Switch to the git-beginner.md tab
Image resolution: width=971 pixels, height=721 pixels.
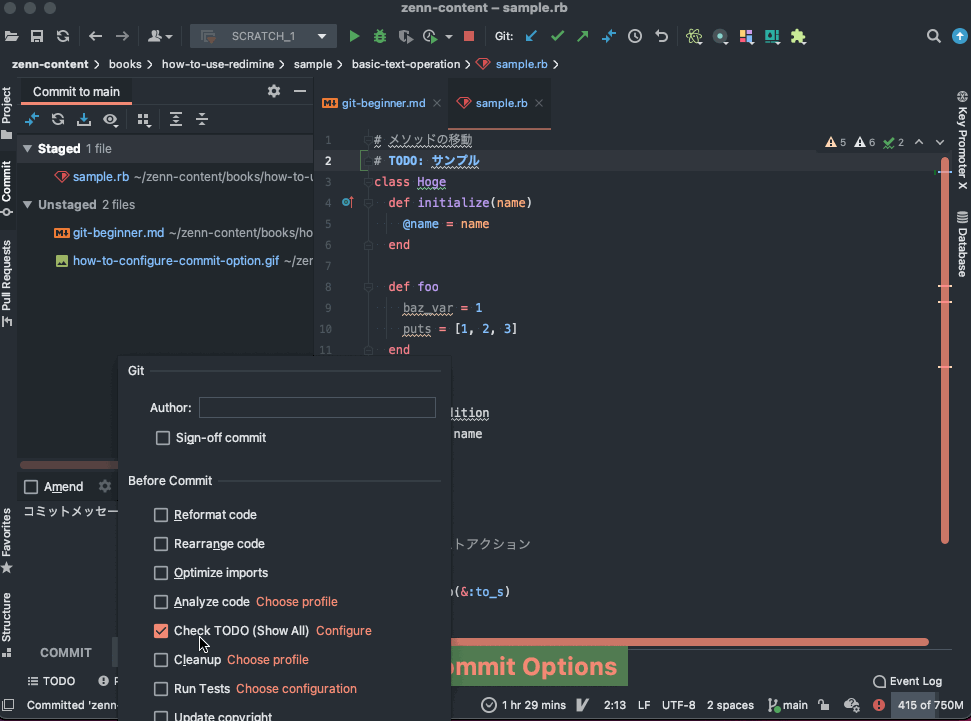(x=381, y=102)
